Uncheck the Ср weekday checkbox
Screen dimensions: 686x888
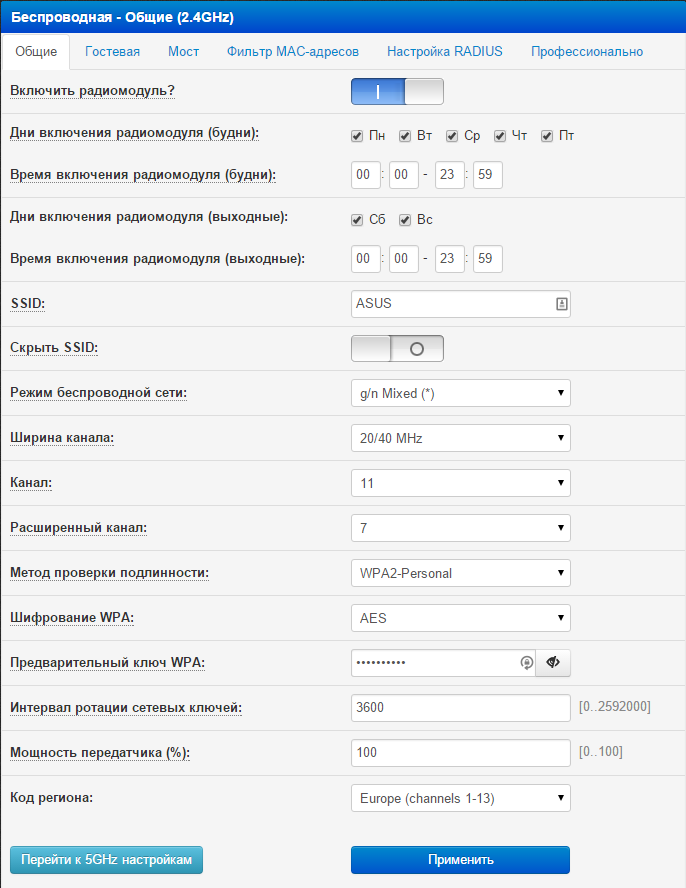pos(452,136)
